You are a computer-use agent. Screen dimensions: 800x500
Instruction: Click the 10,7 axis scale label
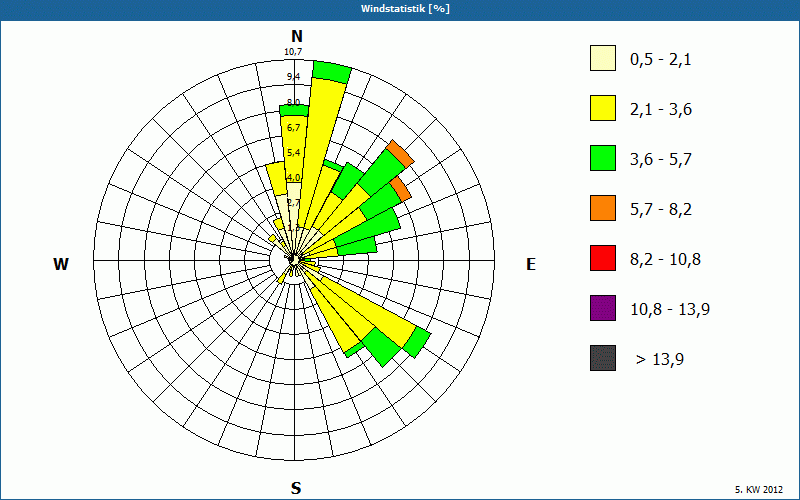tap(293, 52)
